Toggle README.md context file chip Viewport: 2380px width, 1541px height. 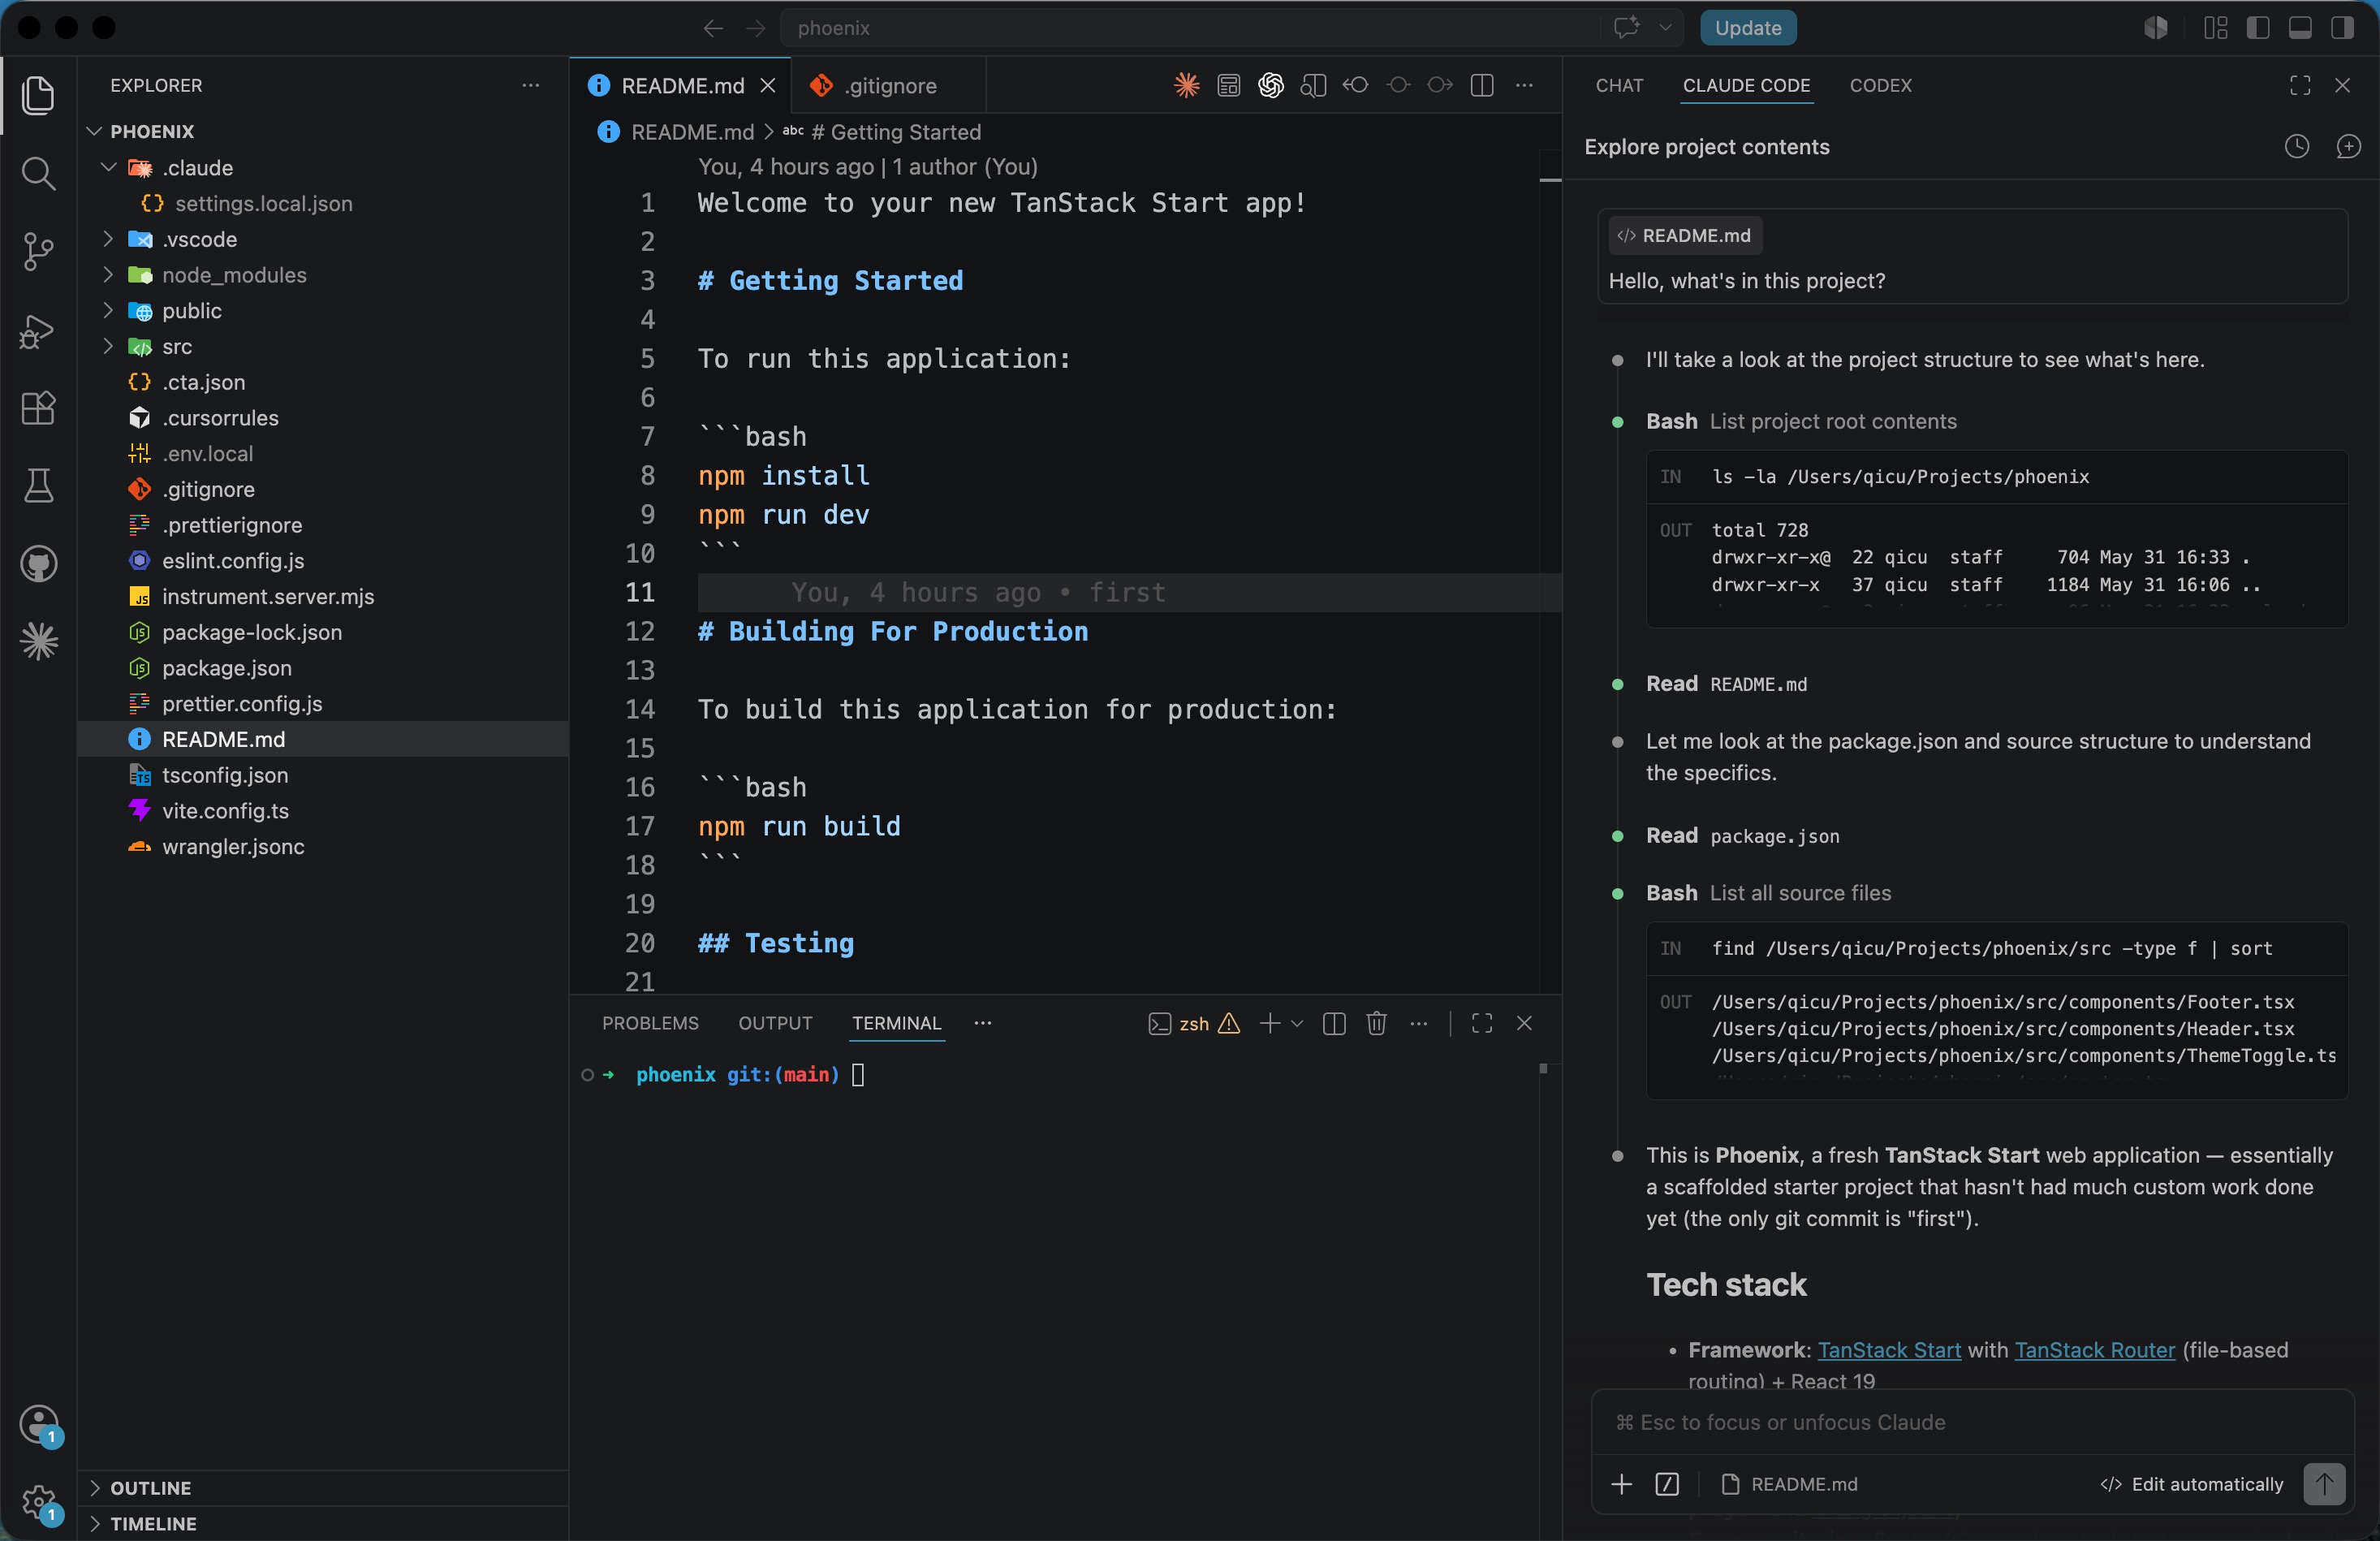(1789, 1484)
